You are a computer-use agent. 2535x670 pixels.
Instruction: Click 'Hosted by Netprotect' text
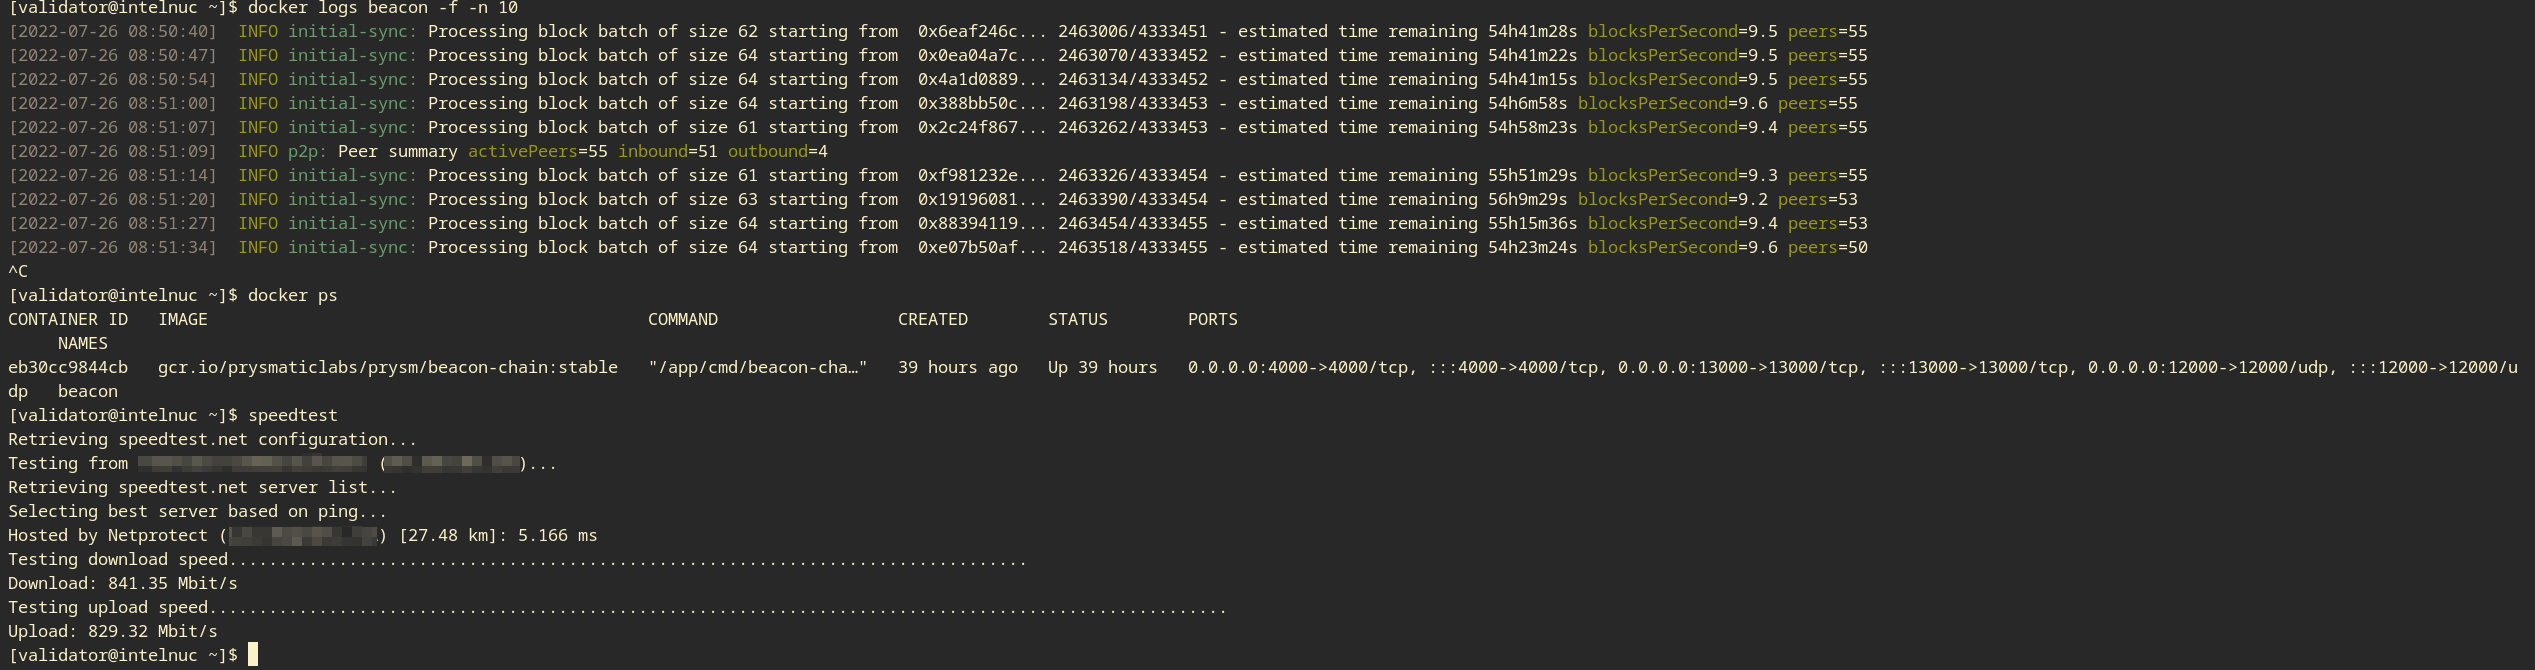(x=108, y=536)
